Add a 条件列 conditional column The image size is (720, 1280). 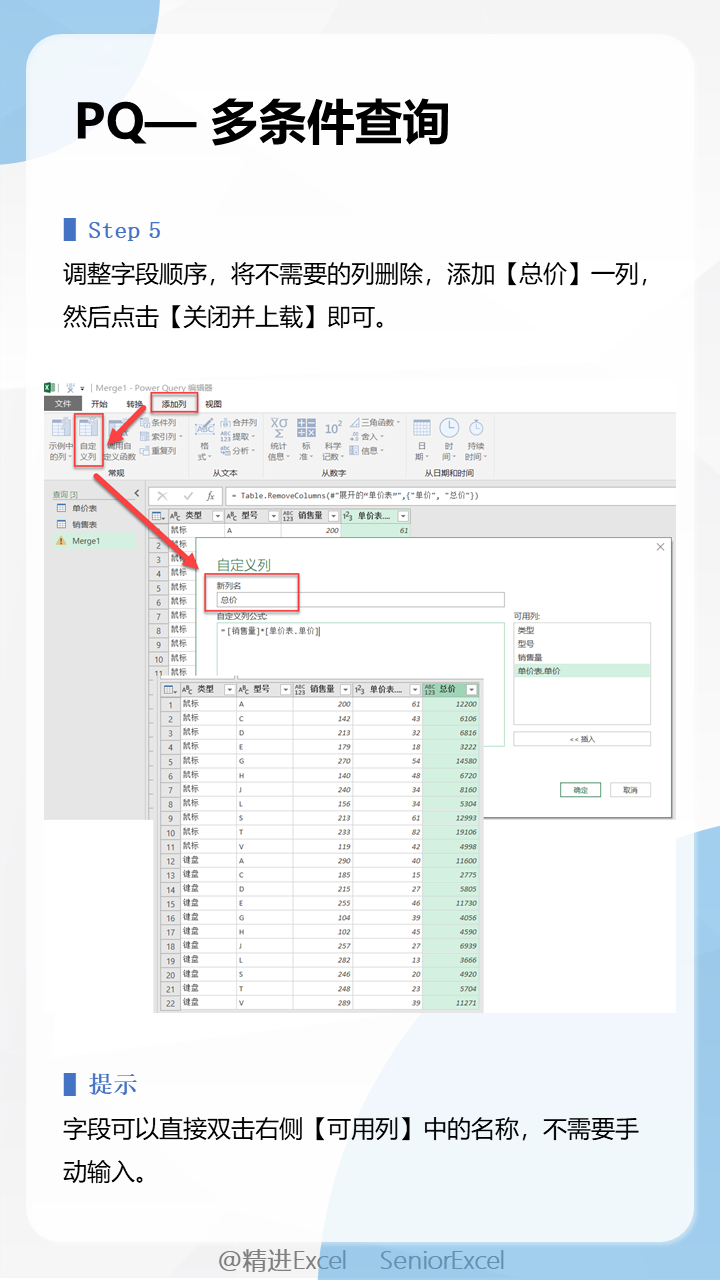[x=157, y=423]
